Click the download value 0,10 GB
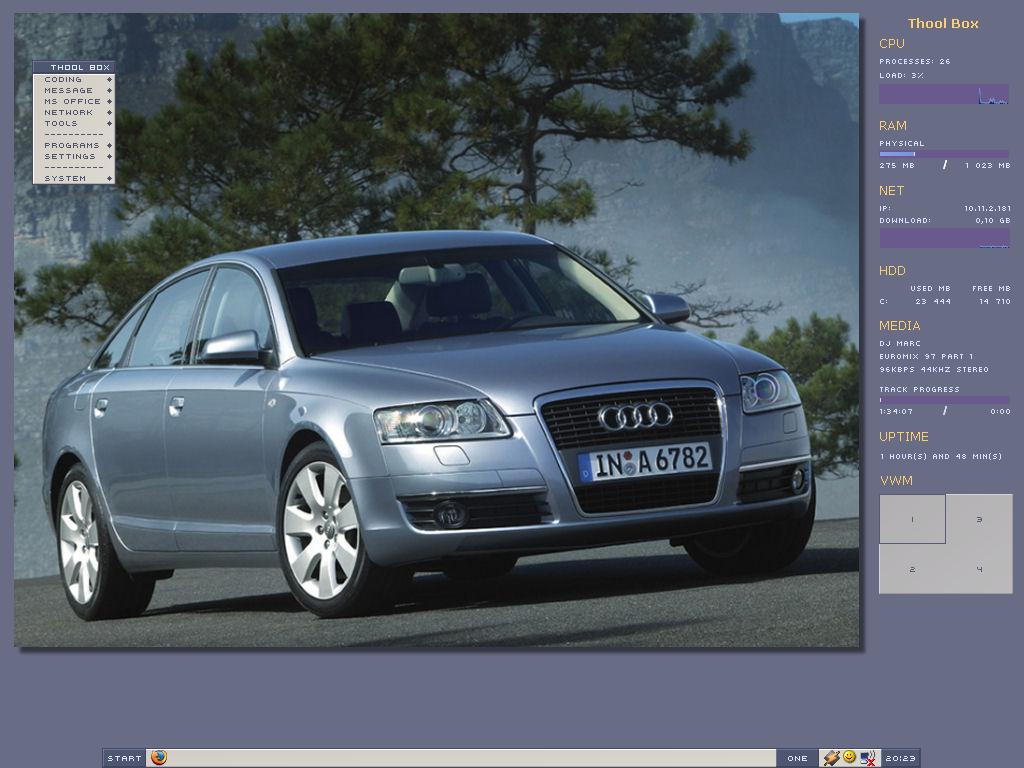Viewport: 1024px width, 768px height. click(993, 221)
